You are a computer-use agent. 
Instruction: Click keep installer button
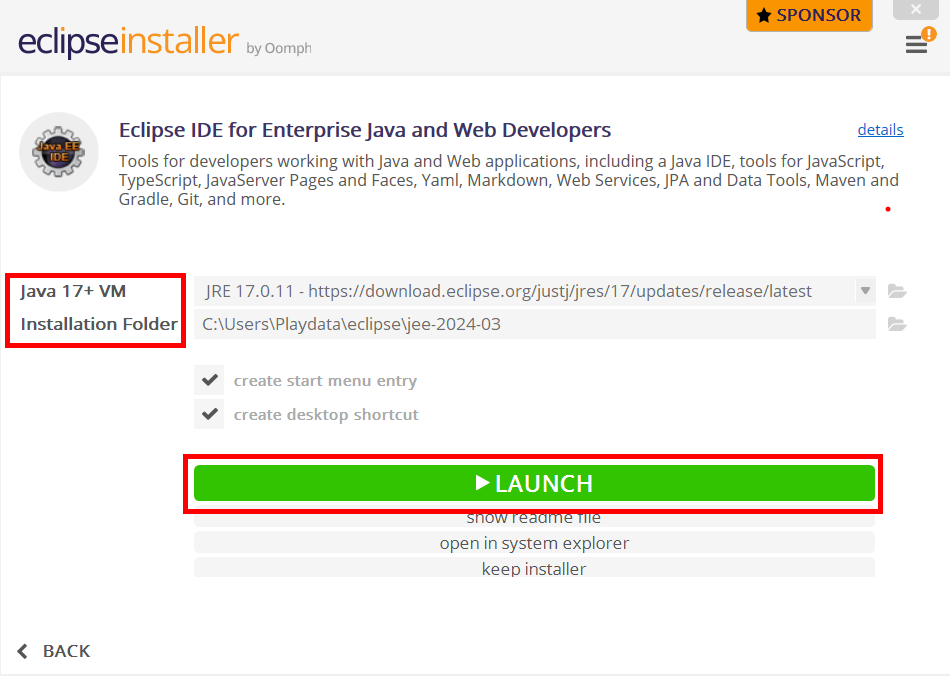(x=534, y=568)
